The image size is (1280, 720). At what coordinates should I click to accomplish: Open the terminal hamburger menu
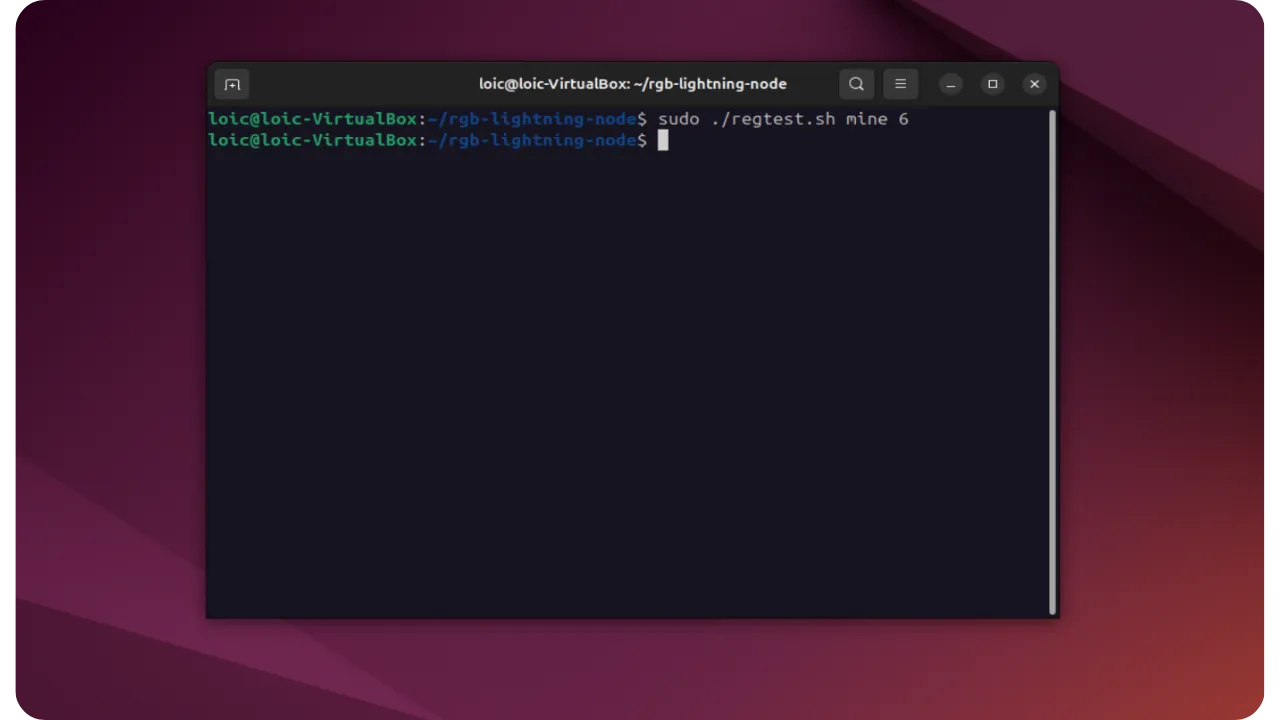click(x=900, y=84)
